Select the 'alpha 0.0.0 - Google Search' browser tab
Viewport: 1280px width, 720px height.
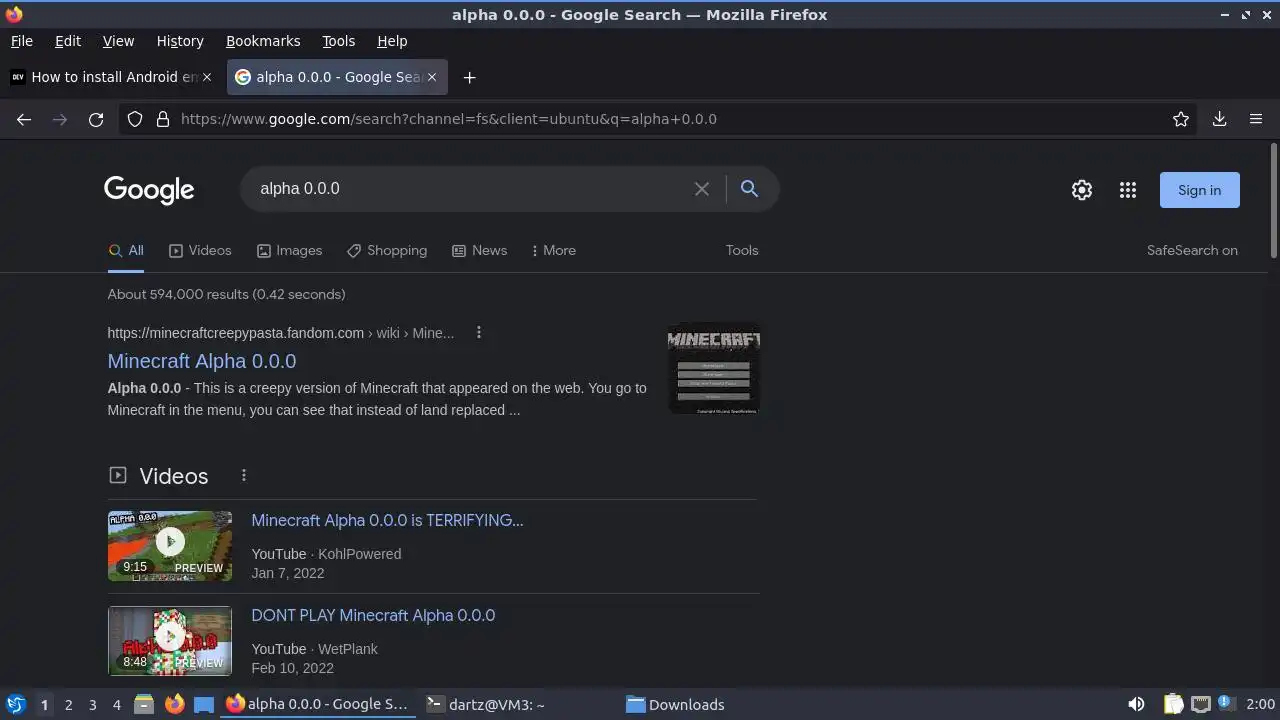(337, 77)
